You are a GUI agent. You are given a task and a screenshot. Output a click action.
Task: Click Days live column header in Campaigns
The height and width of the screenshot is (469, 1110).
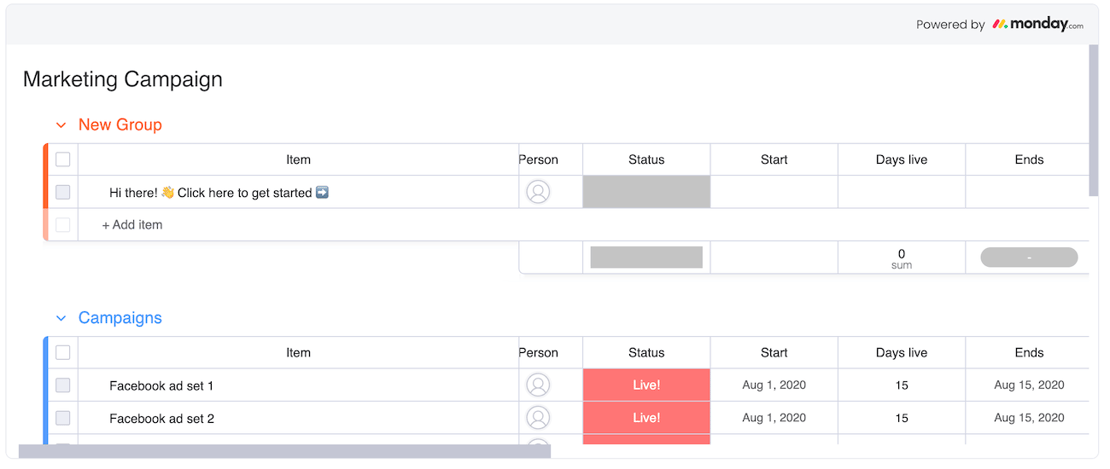pos(901,353)
